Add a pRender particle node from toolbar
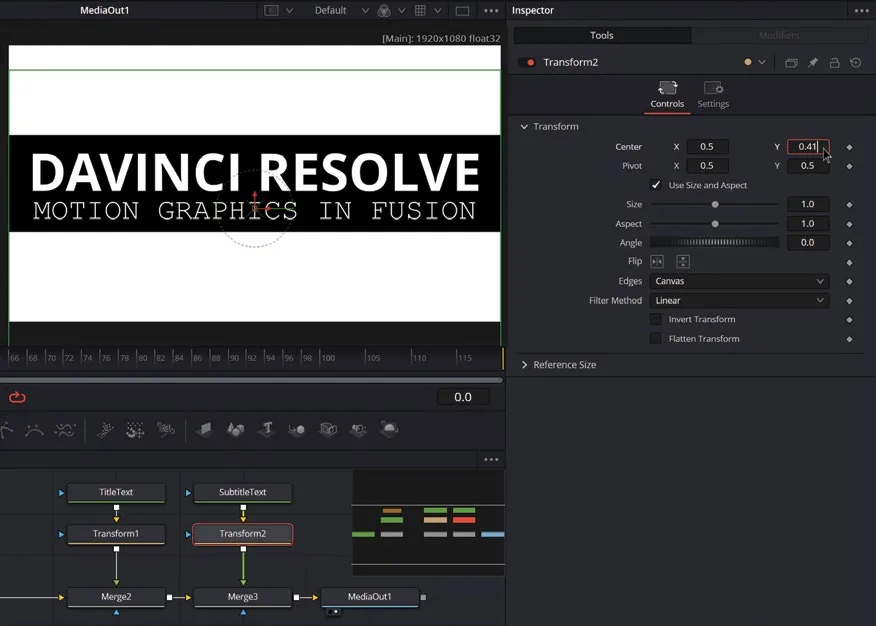 click(166, 429)
